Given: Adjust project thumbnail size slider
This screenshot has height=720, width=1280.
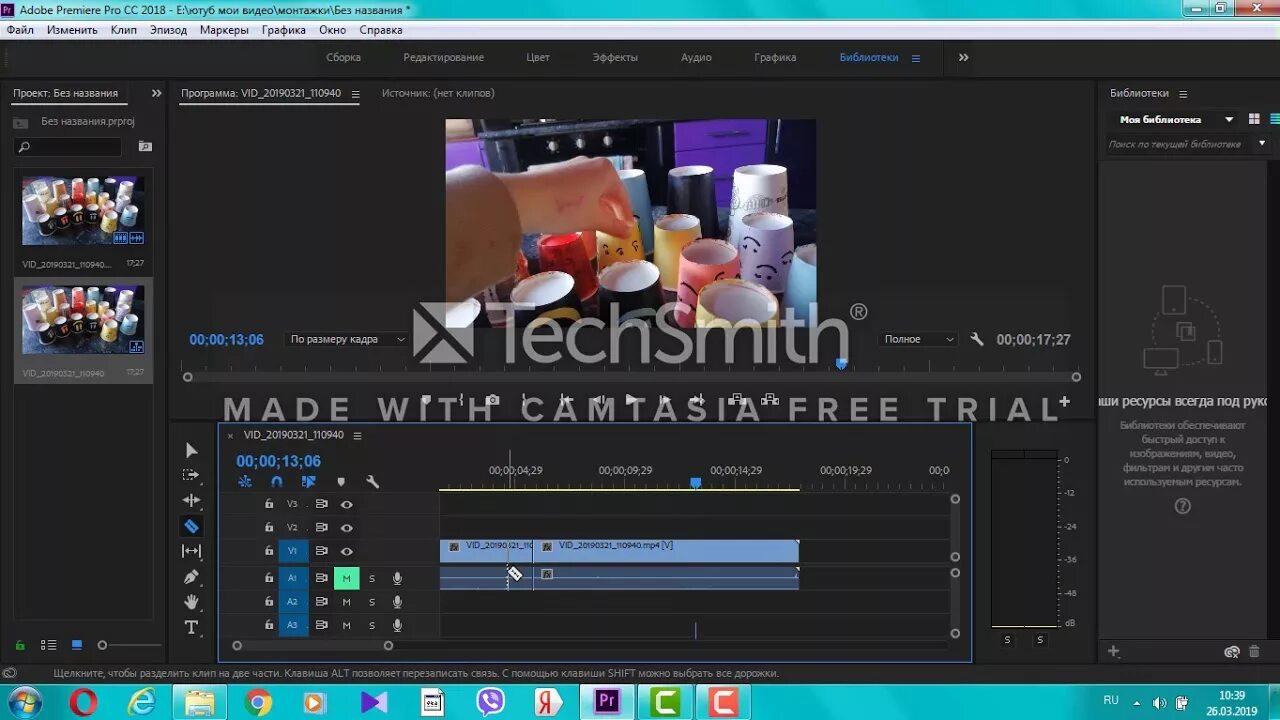Looking at the screenshot, I should click(x=102, y=645).
